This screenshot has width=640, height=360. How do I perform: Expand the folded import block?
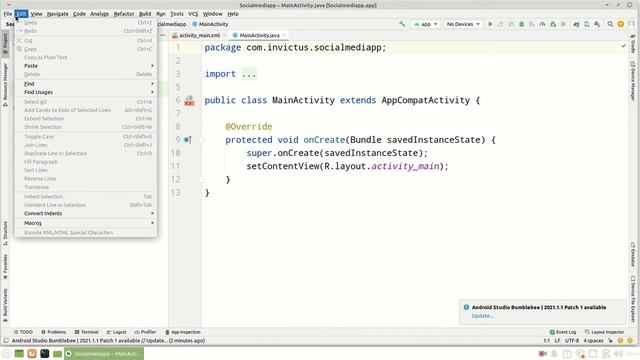(x=249, y=74)
